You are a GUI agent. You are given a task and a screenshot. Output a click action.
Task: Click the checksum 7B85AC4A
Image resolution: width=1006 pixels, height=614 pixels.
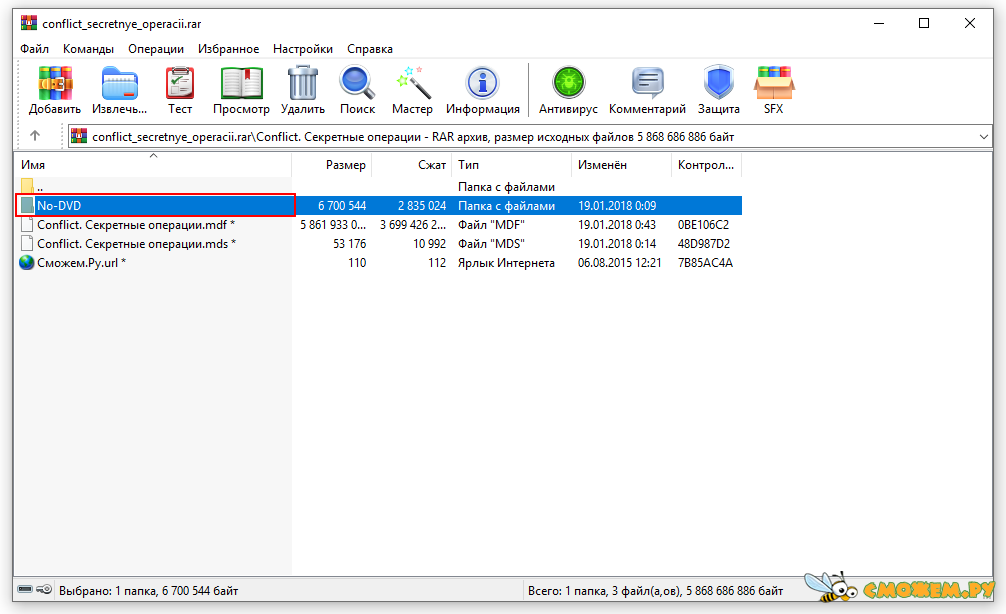(x=705, y=262)
